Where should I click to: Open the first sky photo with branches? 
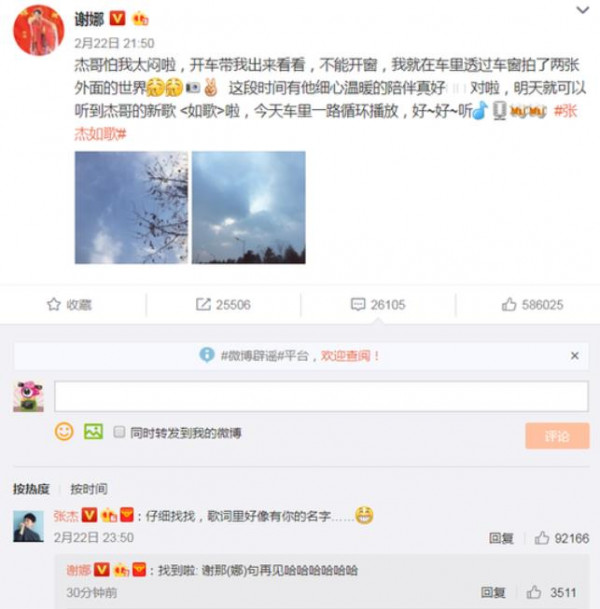pos(131,207)
